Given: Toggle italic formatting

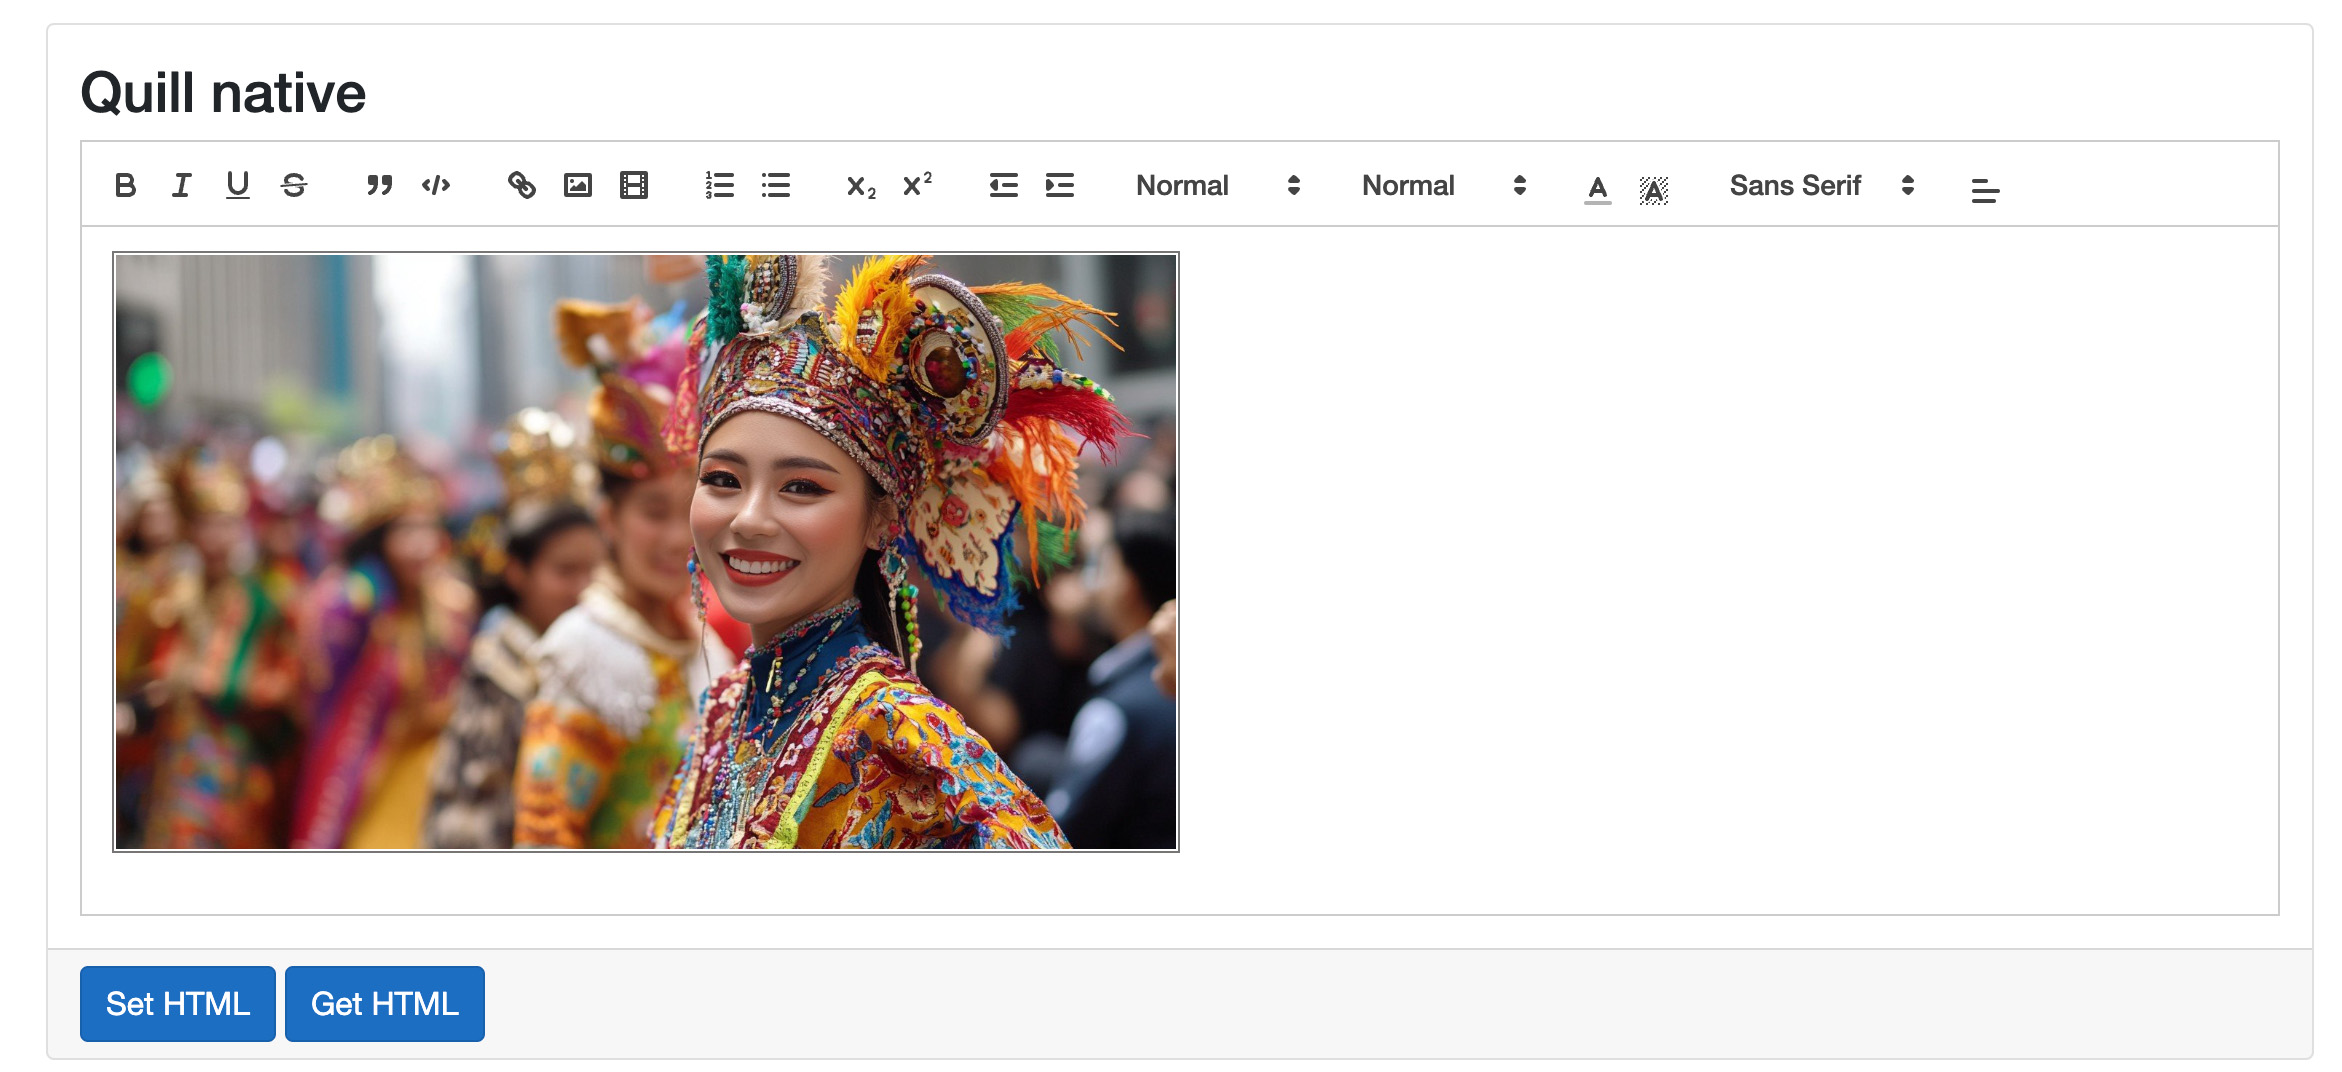Looking at the screenshot, I should [181, 185].
